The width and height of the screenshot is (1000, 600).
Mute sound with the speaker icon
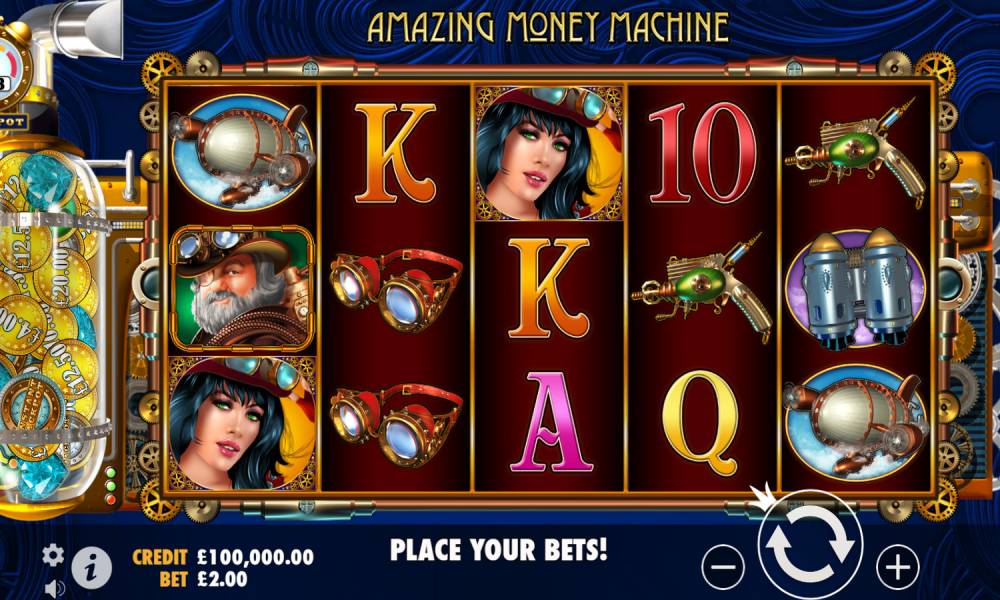point(55,588)
